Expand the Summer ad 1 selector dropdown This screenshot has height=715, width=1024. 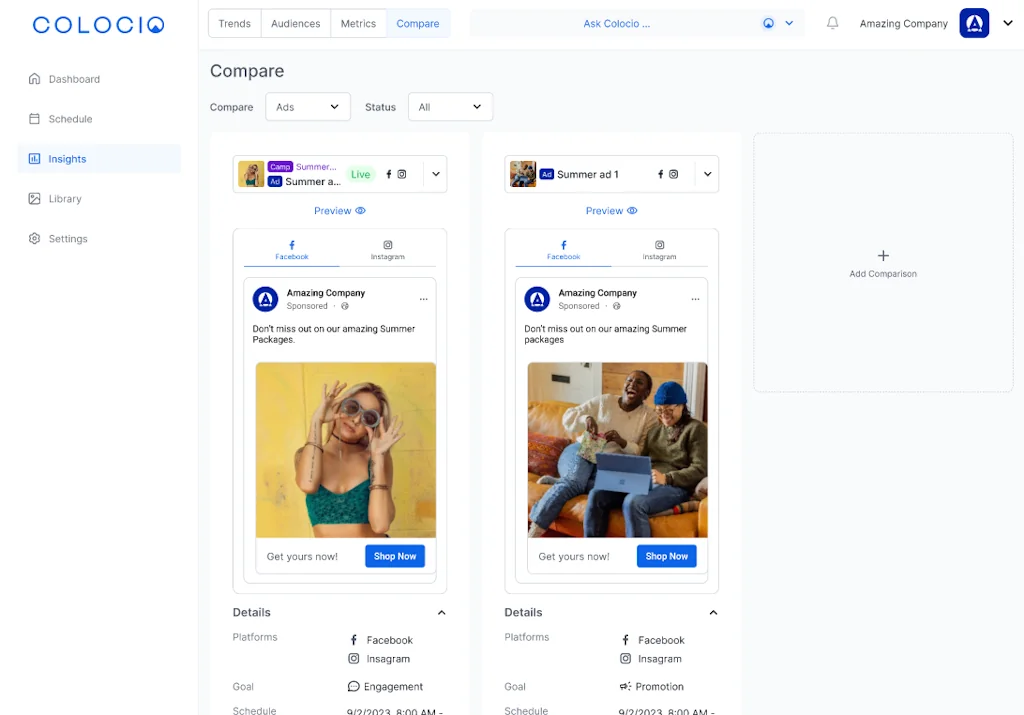coord(707,174)
